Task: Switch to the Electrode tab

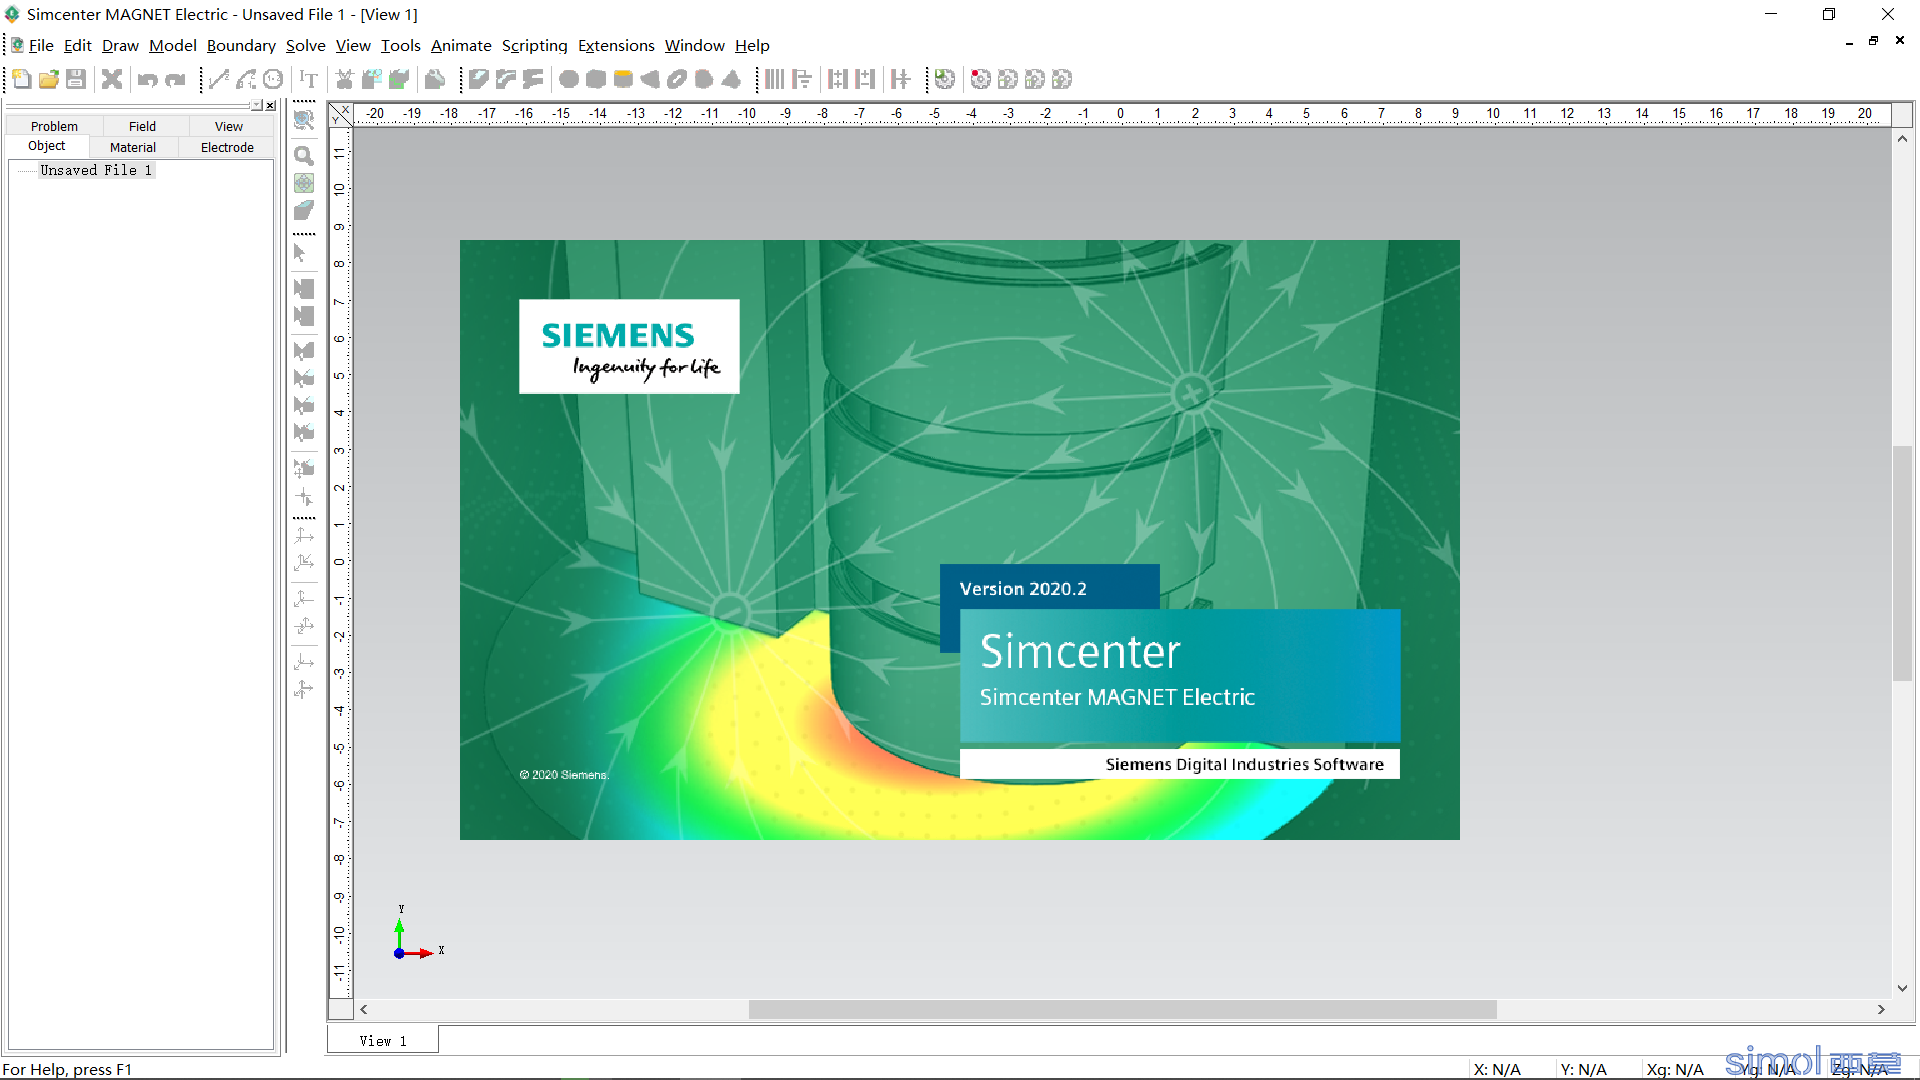Action: pos(227,147)
